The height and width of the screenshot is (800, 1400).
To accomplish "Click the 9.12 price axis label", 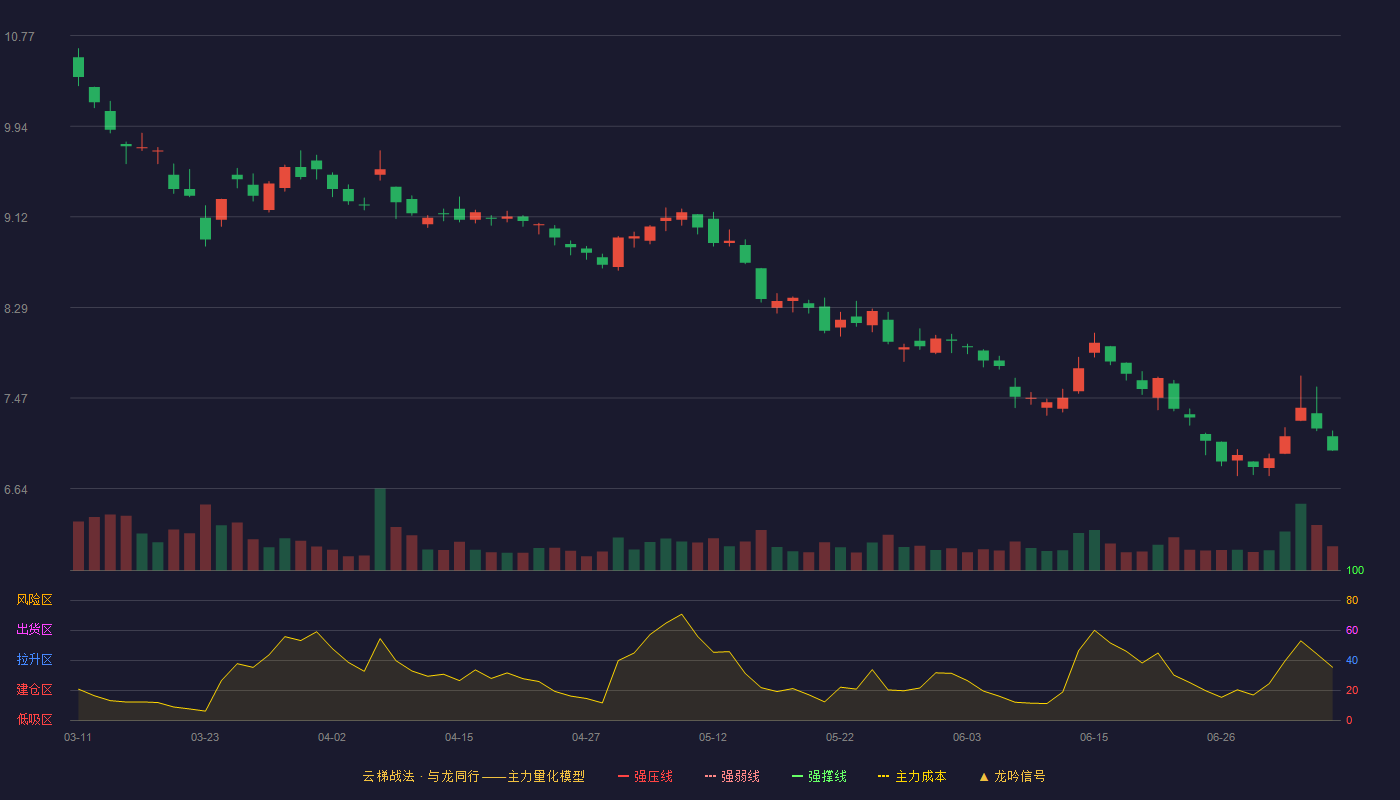I will pyautogui.click(x=17, y=218).
